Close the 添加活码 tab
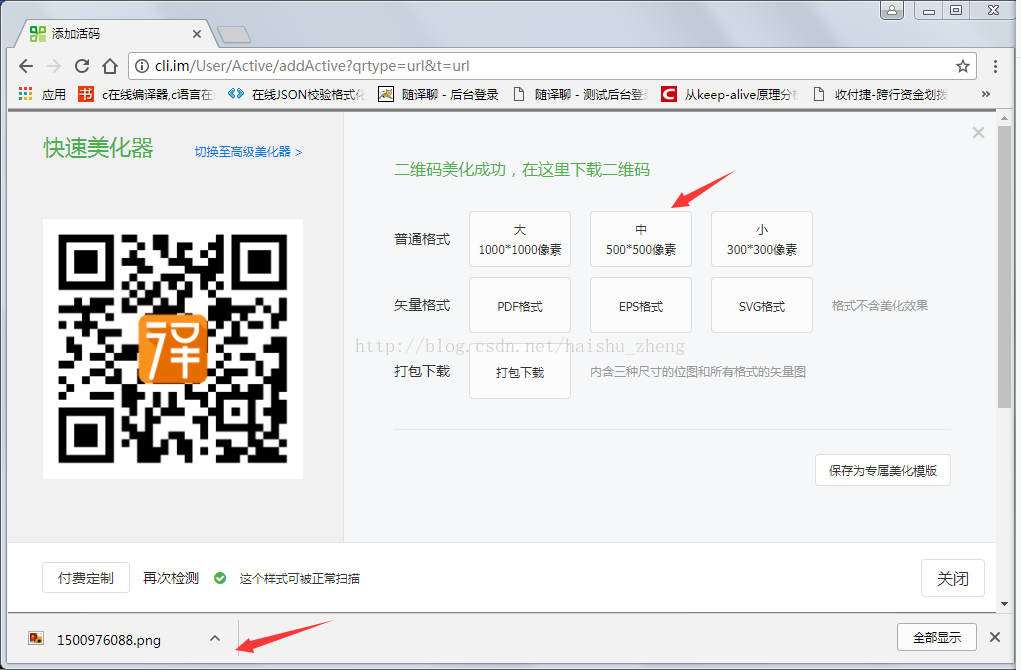Image resolution: width=1021 pixels, height=670 pixels. [x=197, y=34]
